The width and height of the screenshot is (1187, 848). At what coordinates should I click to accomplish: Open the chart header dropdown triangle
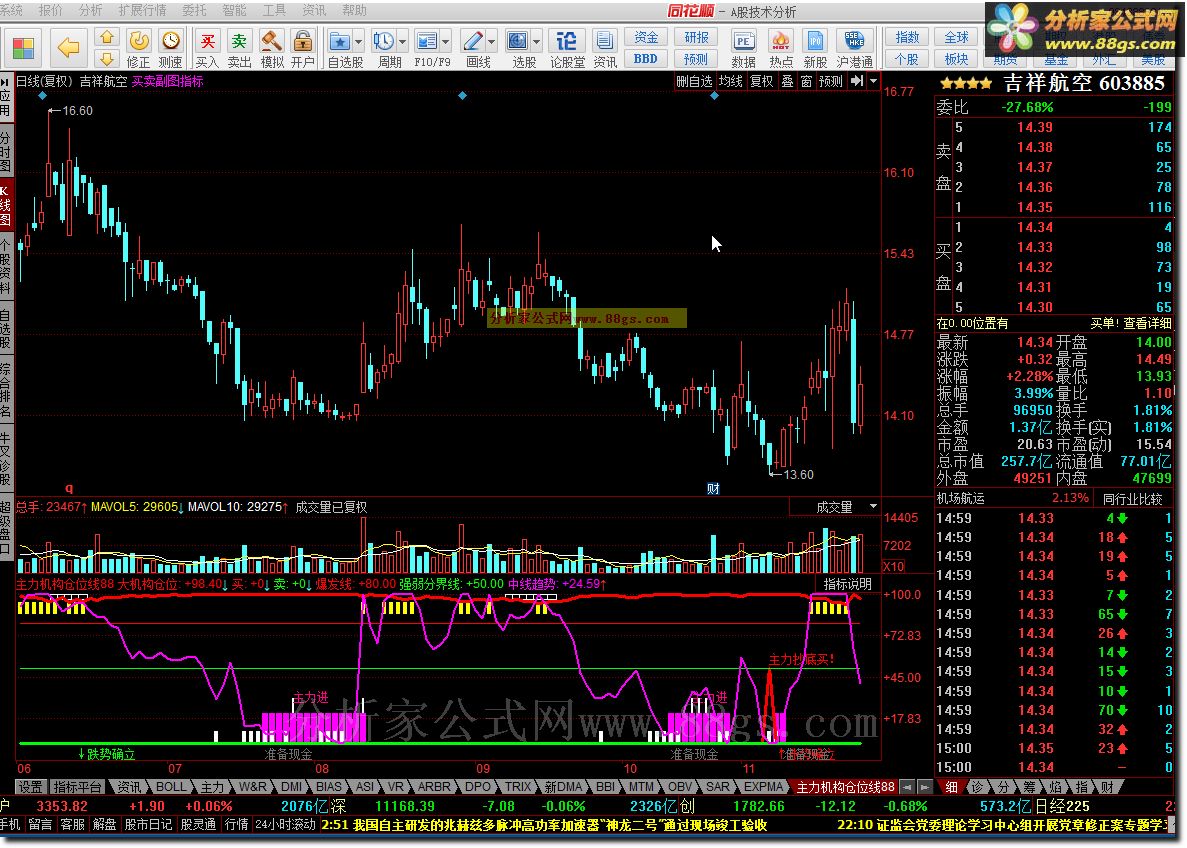(x=874, y=81)
